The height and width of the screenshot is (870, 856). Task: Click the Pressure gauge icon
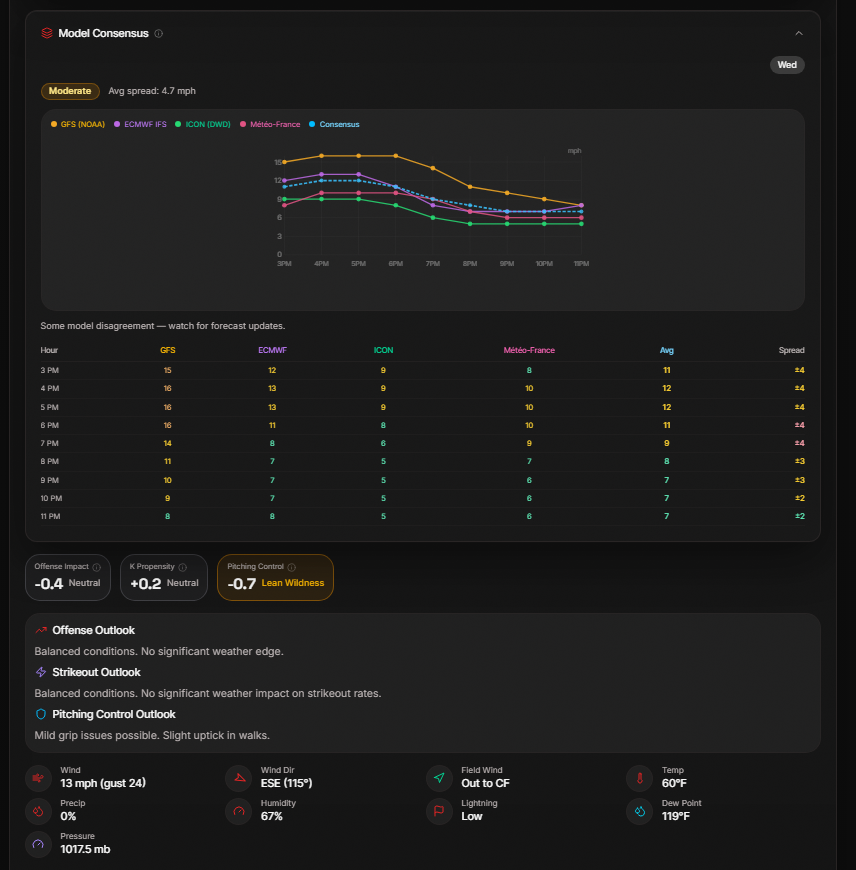click(38, 844)
